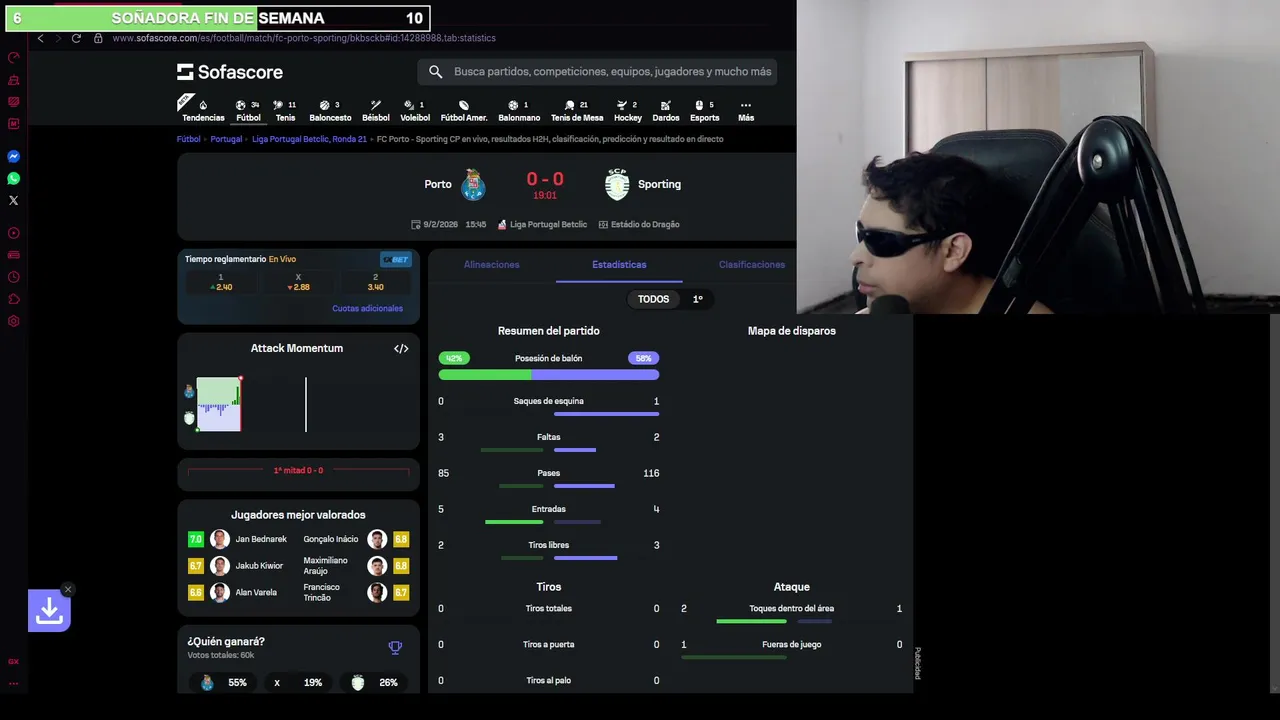Click the Sporting team crest
This screenshot has height=720, width=1280.
tap(617, 184)
